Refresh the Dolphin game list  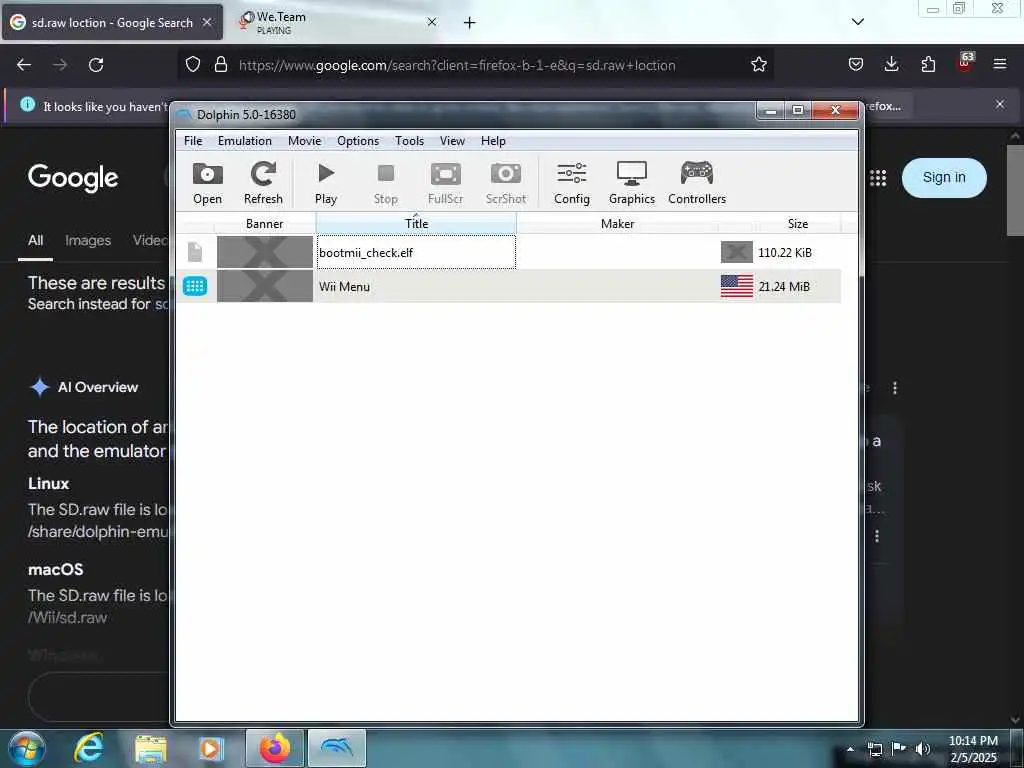tap(263, 184)
